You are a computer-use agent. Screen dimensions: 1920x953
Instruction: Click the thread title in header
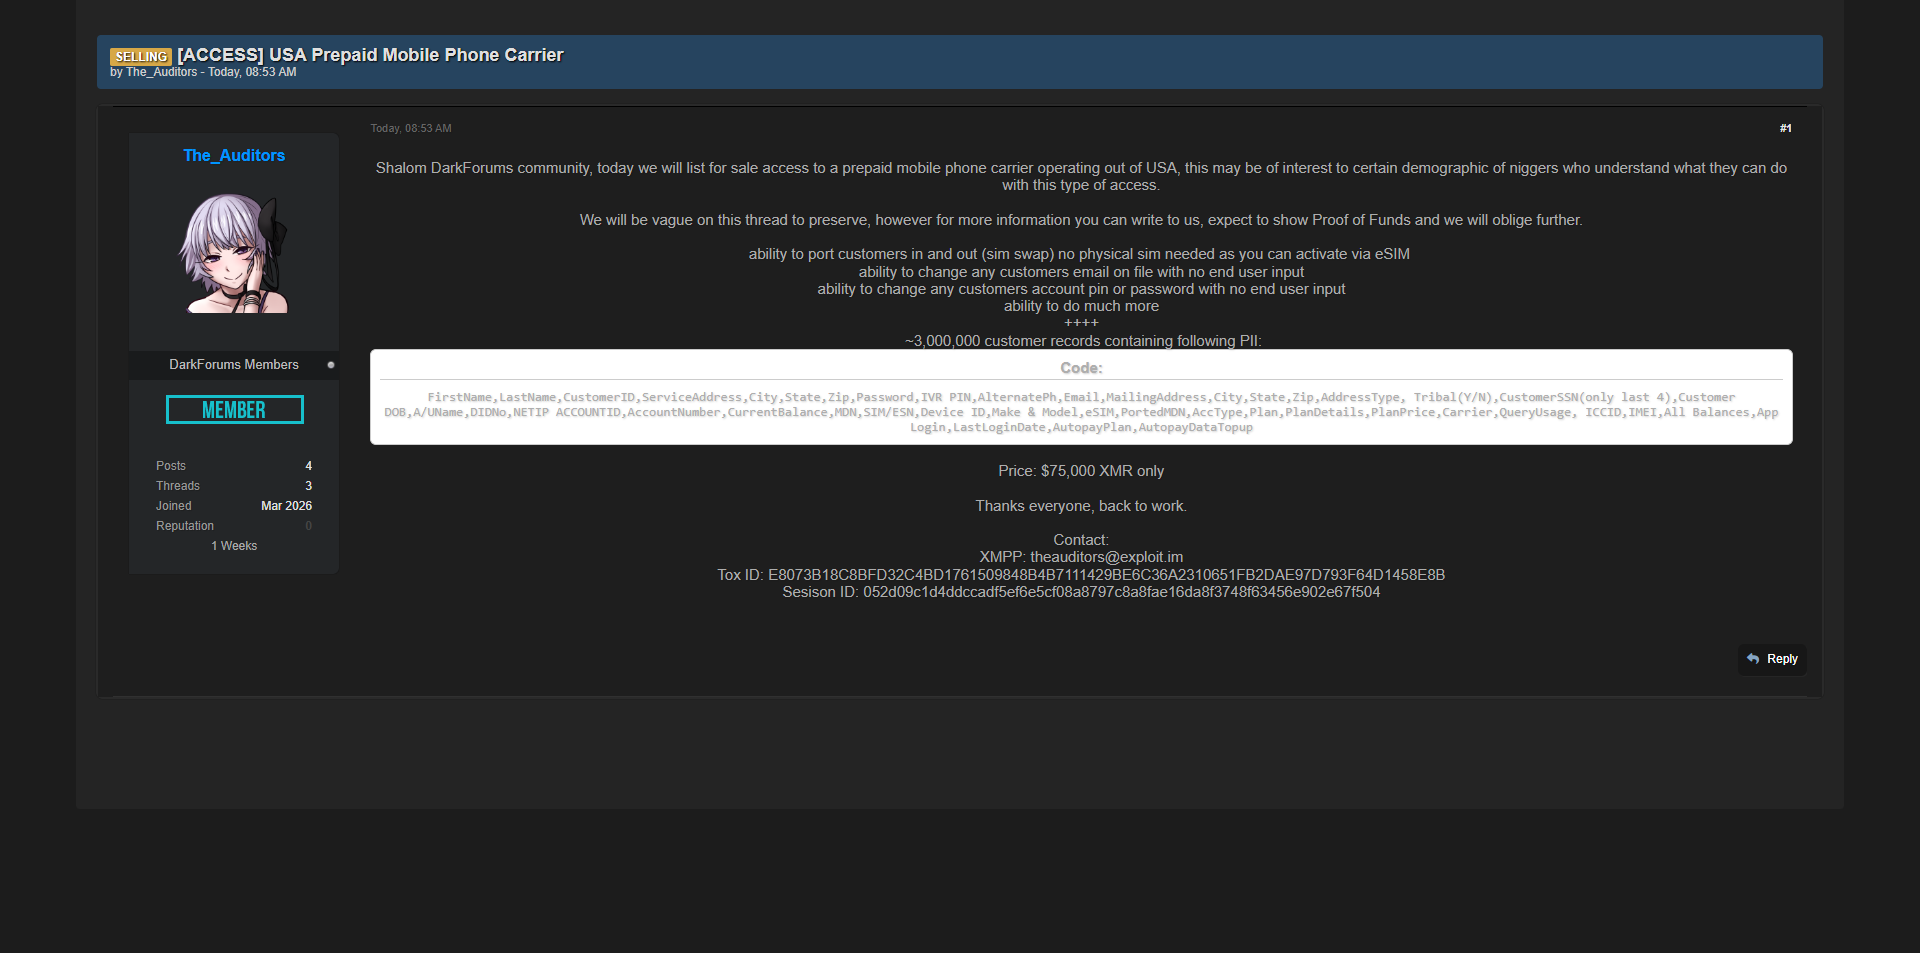(370, 55)
